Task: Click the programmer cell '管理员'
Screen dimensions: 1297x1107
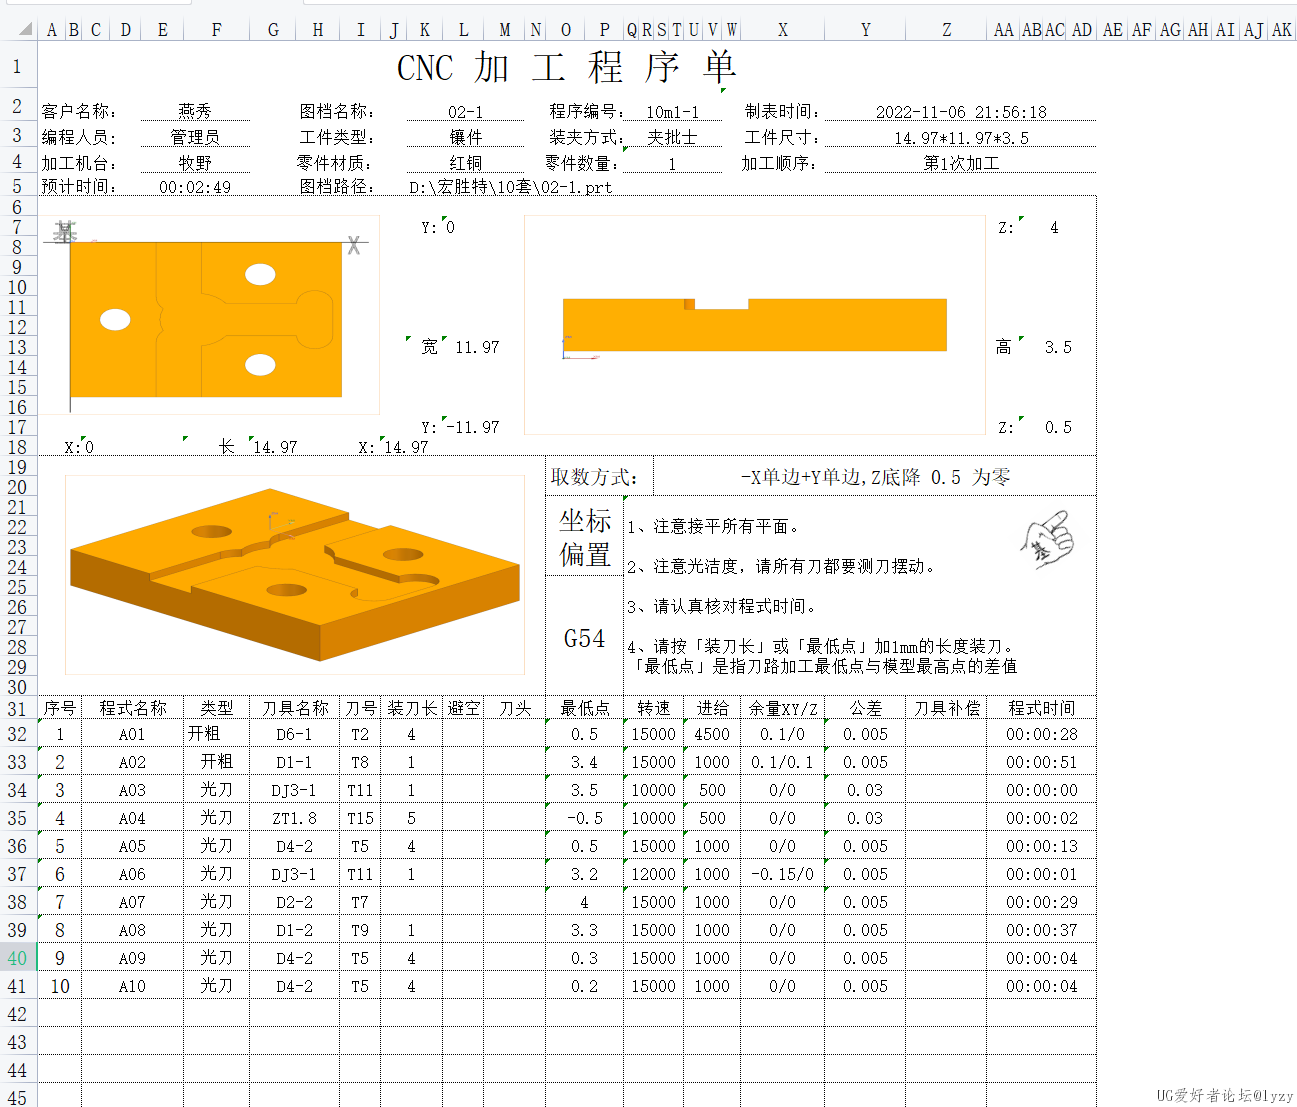Action: (x=195, y=137)
